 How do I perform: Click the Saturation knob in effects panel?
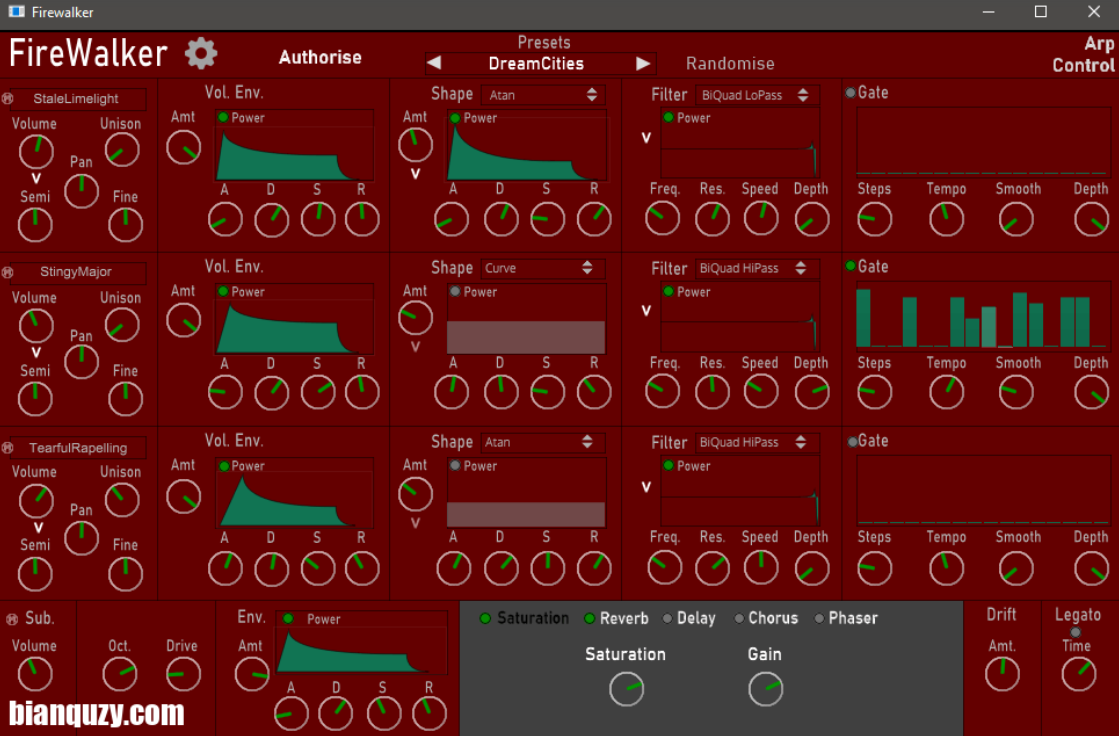coord(627,689)
